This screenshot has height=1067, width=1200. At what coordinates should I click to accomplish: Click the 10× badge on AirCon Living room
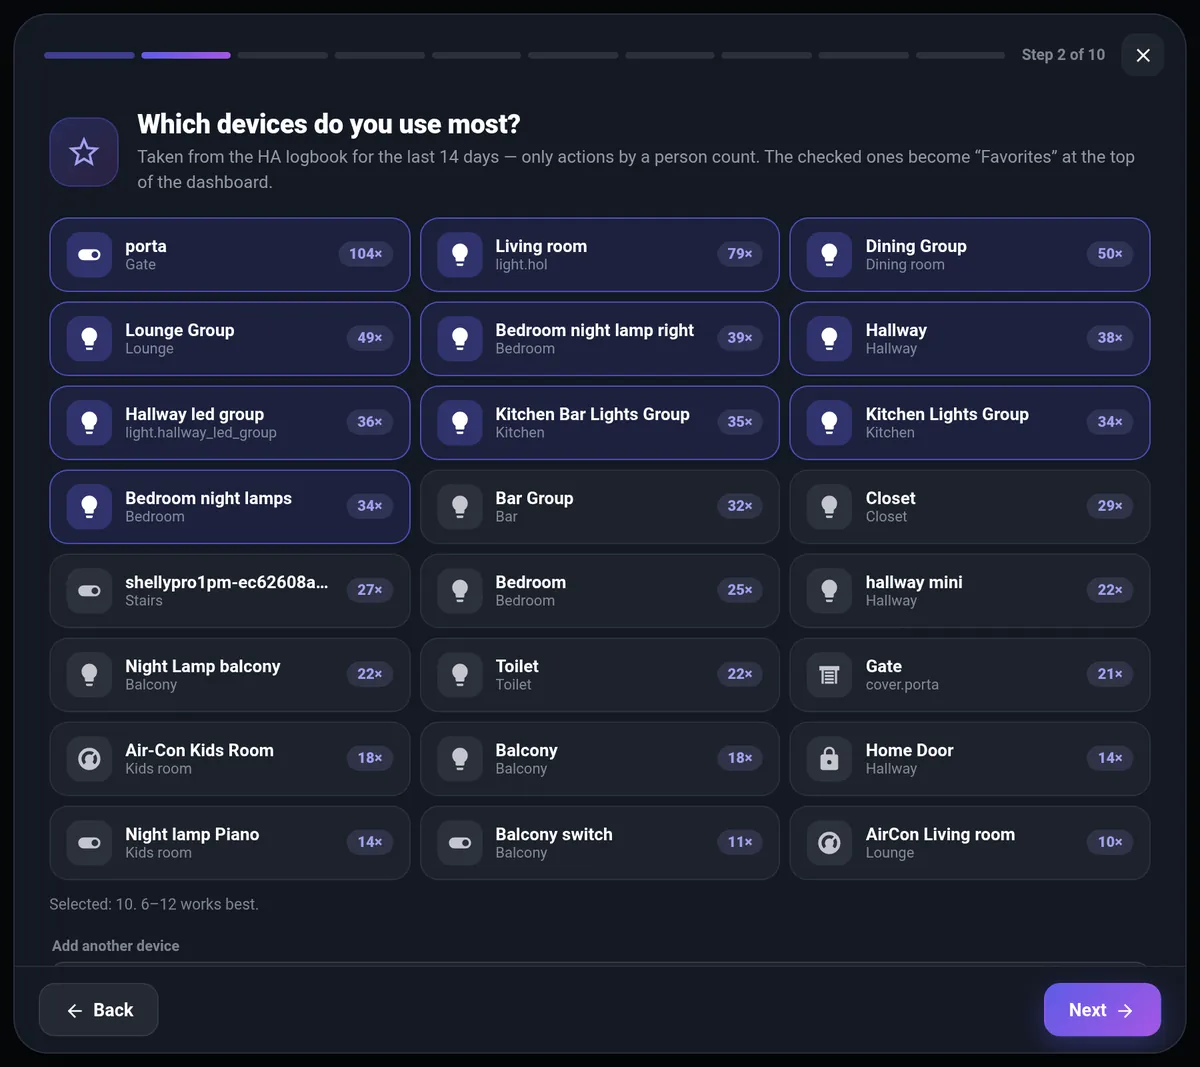[1110, 842]
